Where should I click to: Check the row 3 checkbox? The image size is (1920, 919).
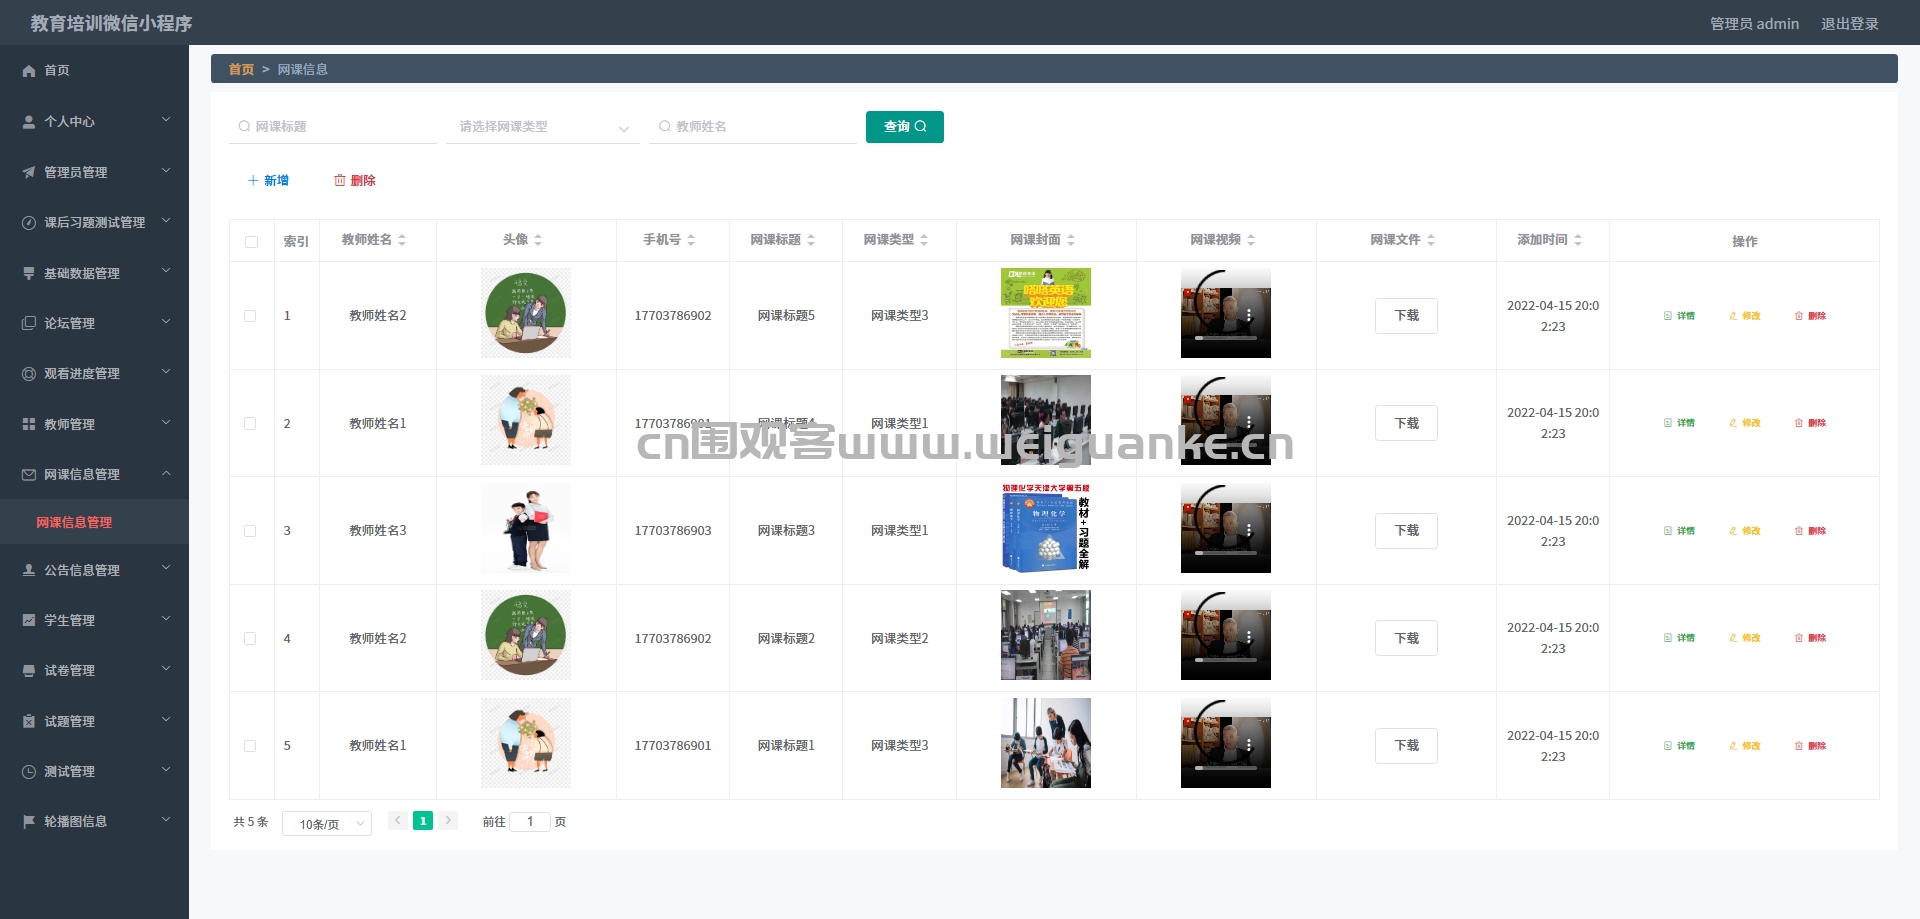pyautogui.click(x=250, y=531)
